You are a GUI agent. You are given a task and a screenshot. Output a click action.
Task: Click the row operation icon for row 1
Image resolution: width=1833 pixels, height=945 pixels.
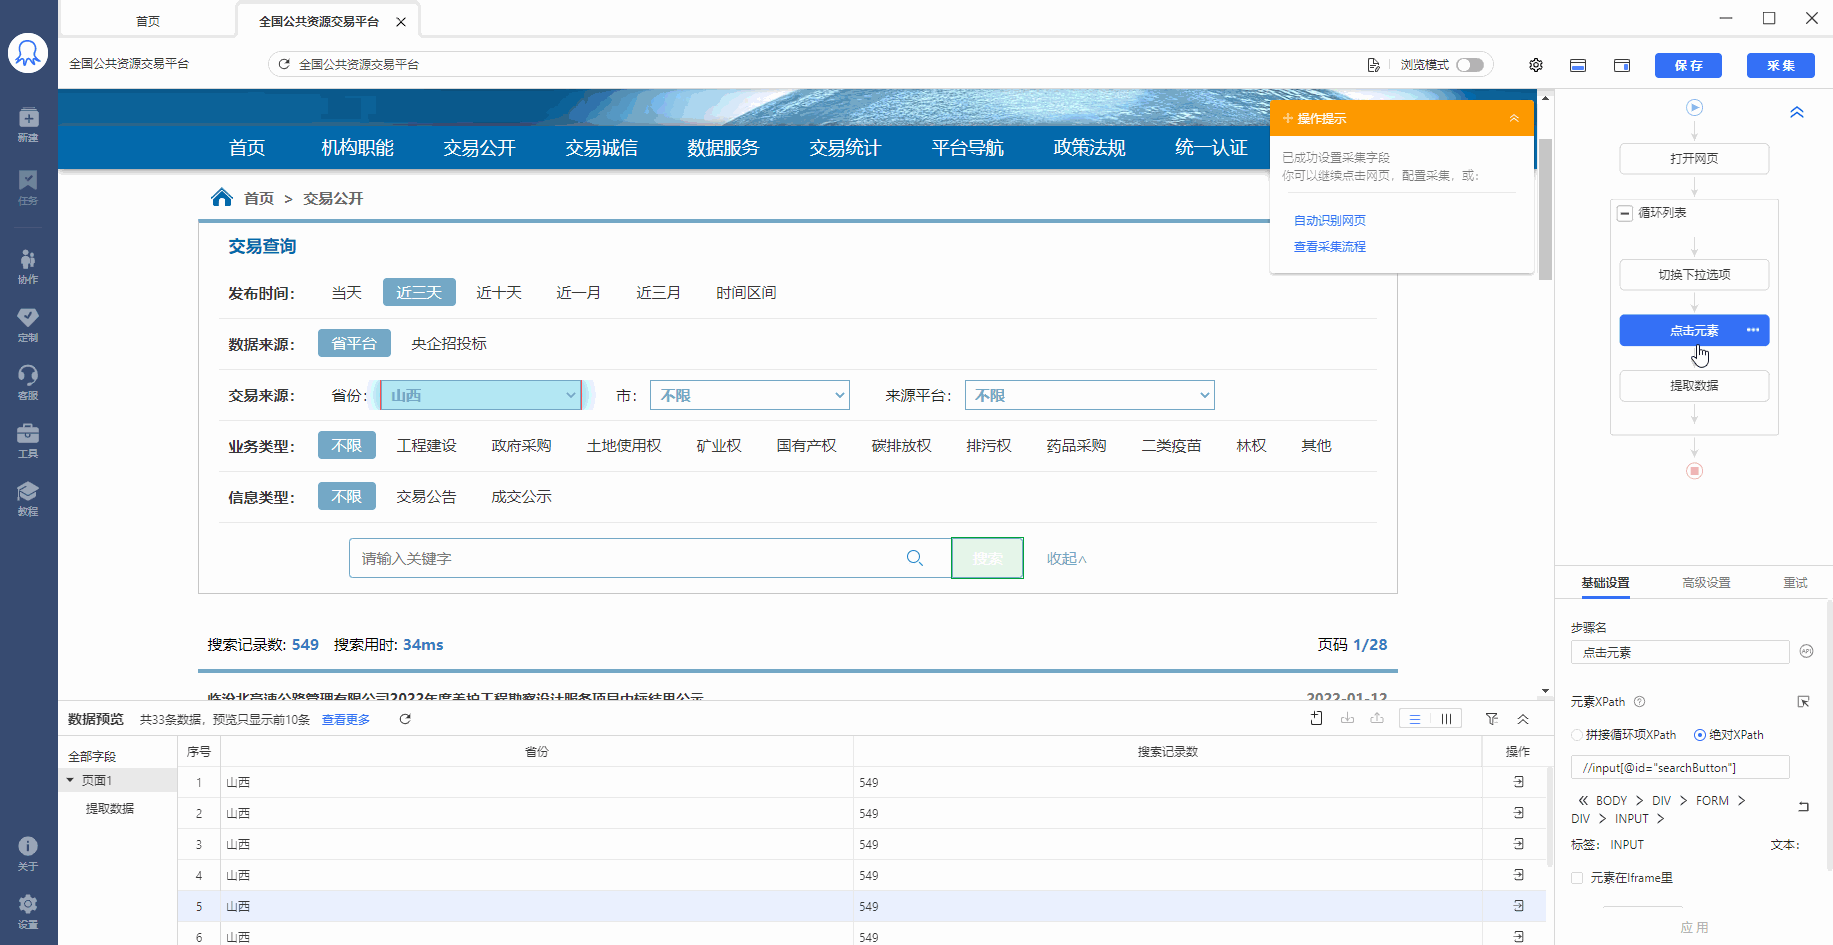click(x=1518, y=782)
